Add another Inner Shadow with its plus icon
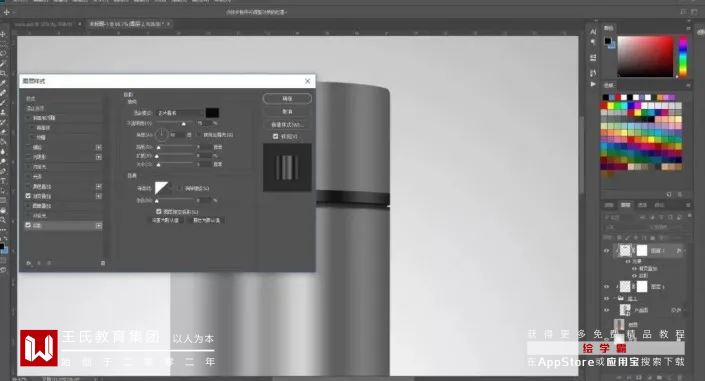 click(98, 157)
